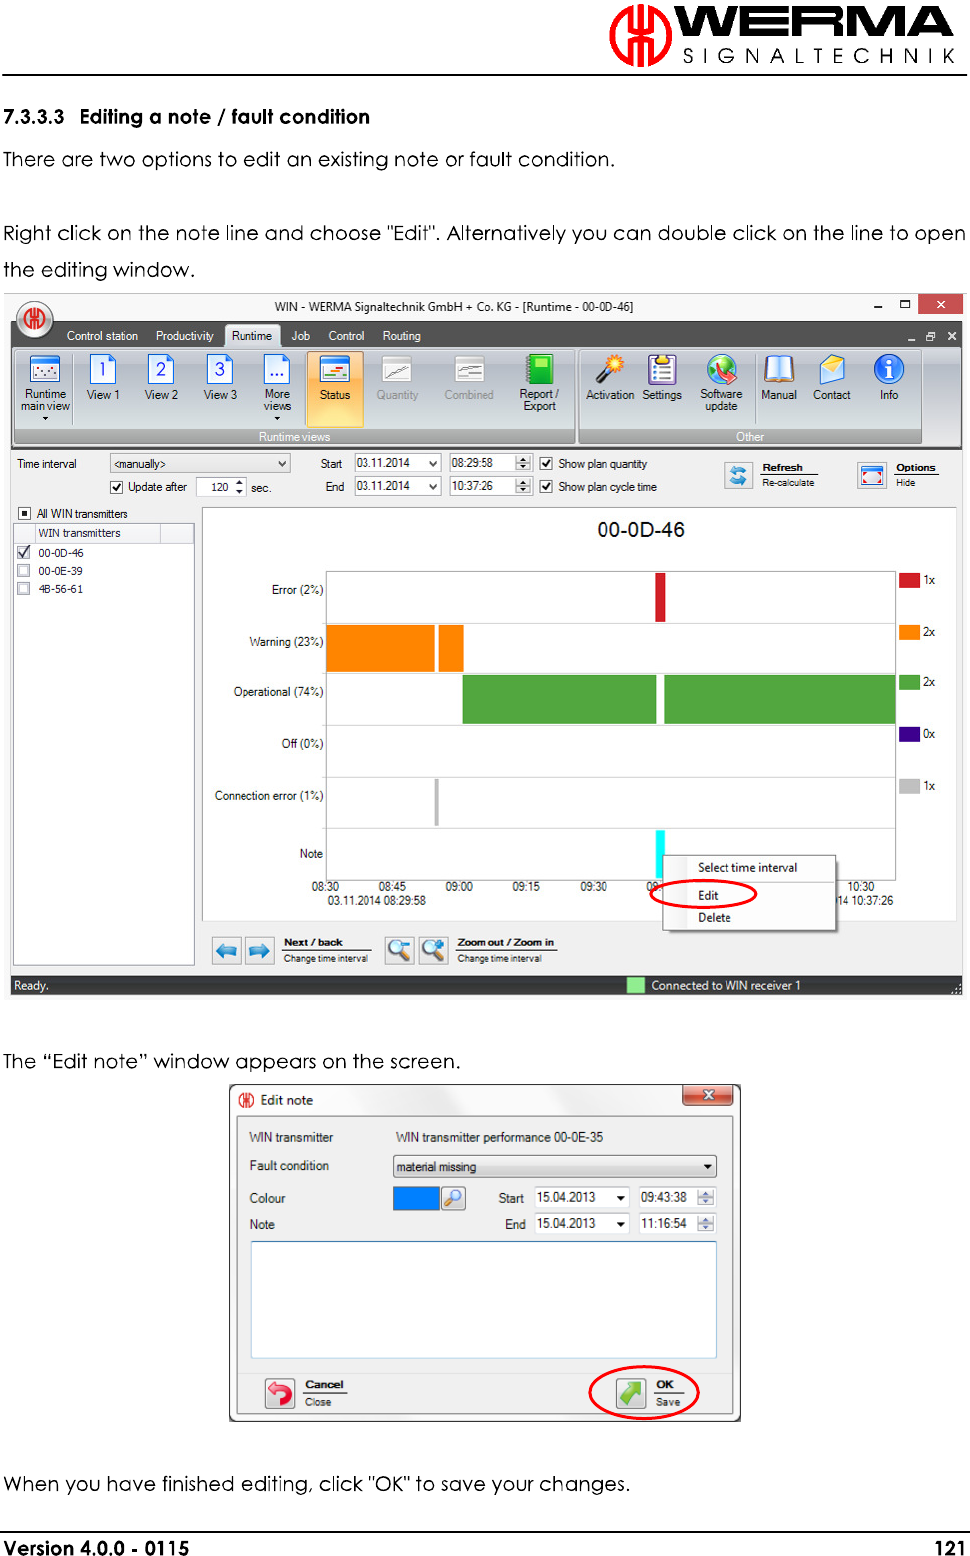
Task: Open the Runtime tab
Action: [x=252, y=336]
